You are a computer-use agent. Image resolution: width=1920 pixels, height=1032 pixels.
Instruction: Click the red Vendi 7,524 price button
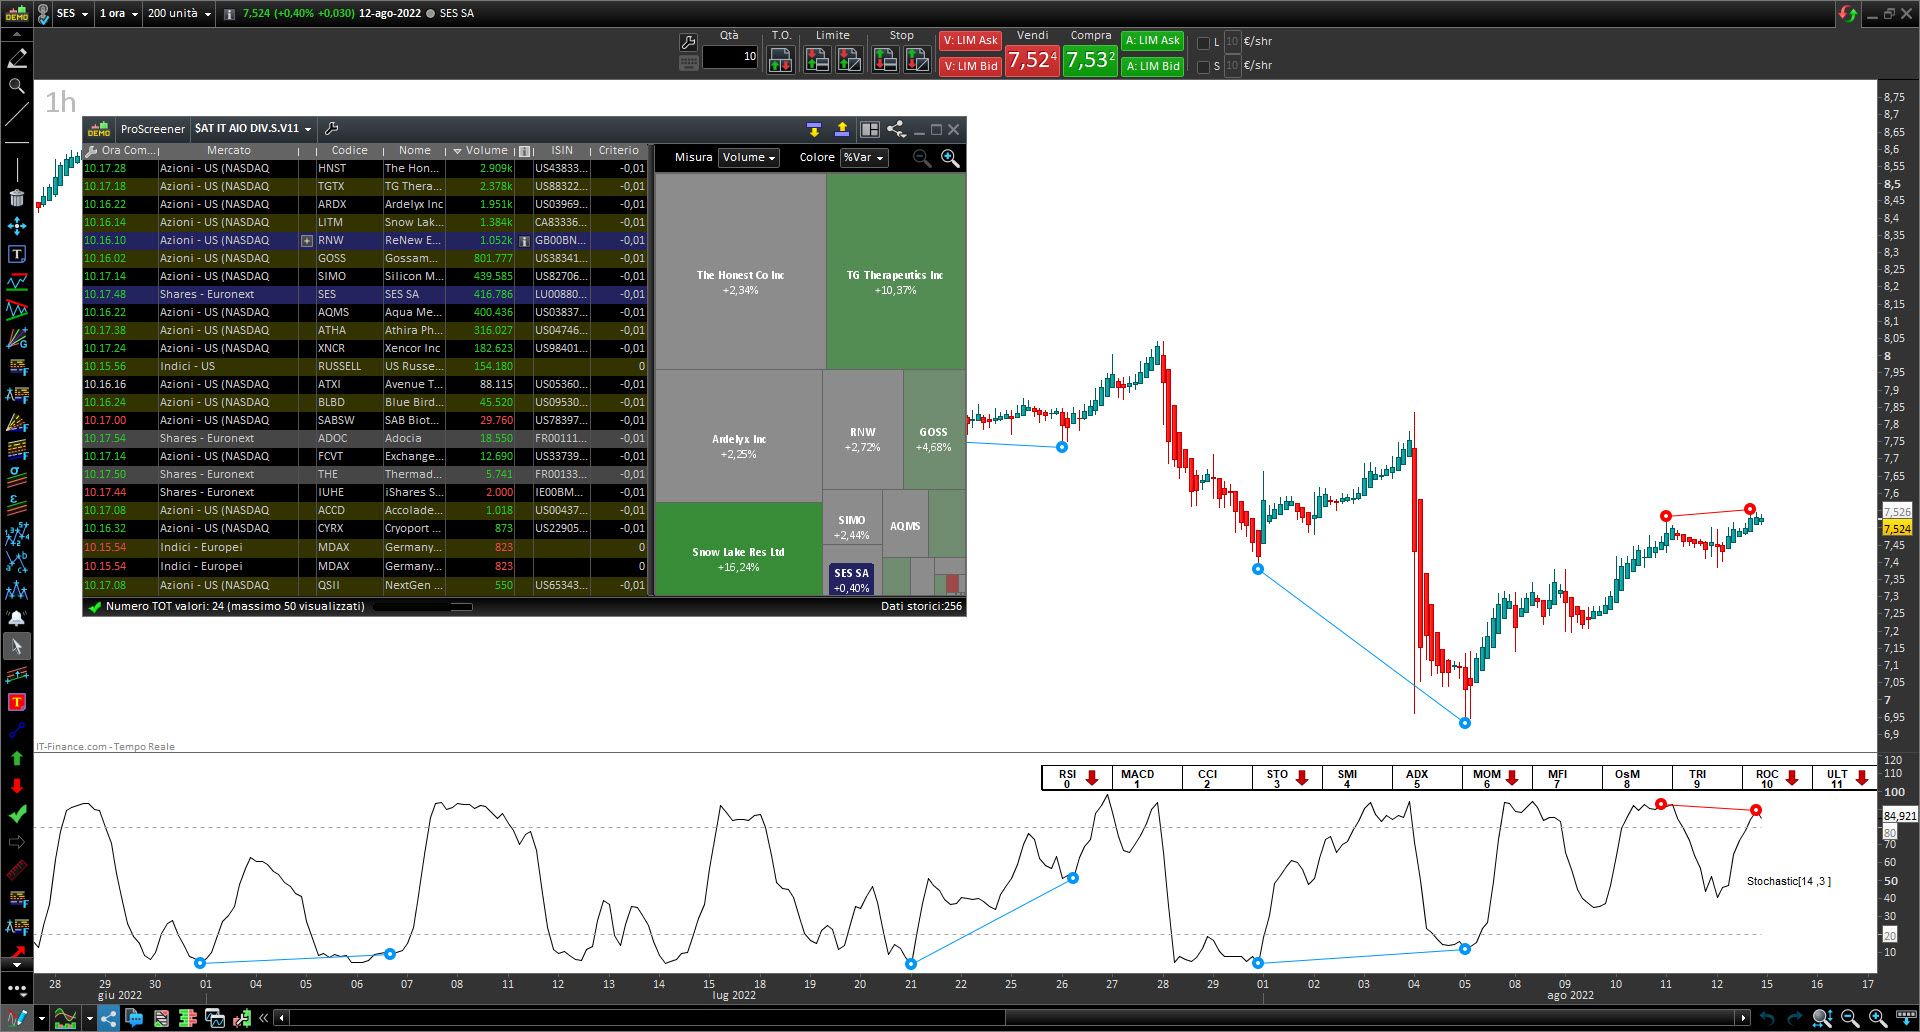pyautogui.click(x=1032, y=60)
